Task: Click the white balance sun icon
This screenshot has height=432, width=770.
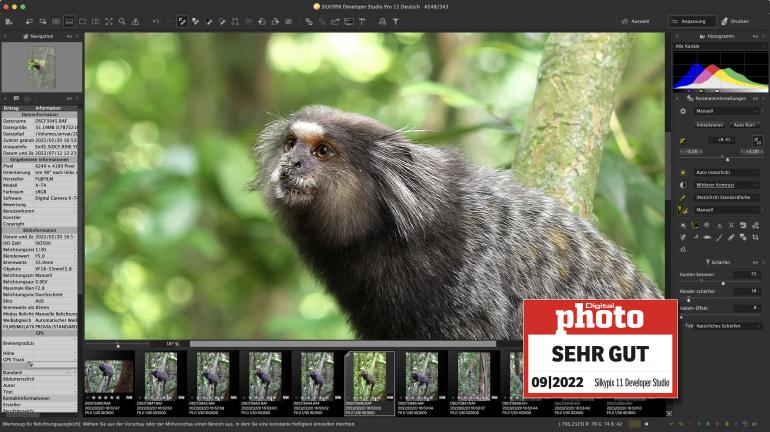Action: pos(683,172)
